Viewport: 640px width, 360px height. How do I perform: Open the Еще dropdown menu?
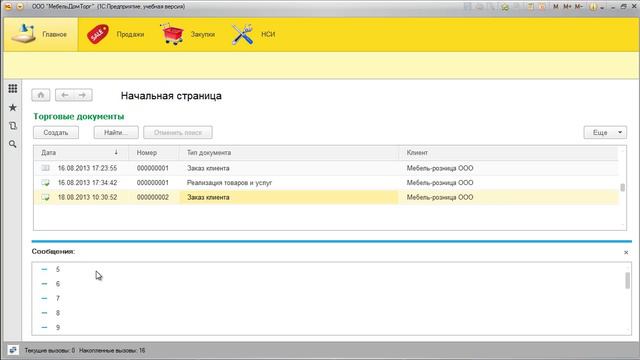click(x=605, y=133)
